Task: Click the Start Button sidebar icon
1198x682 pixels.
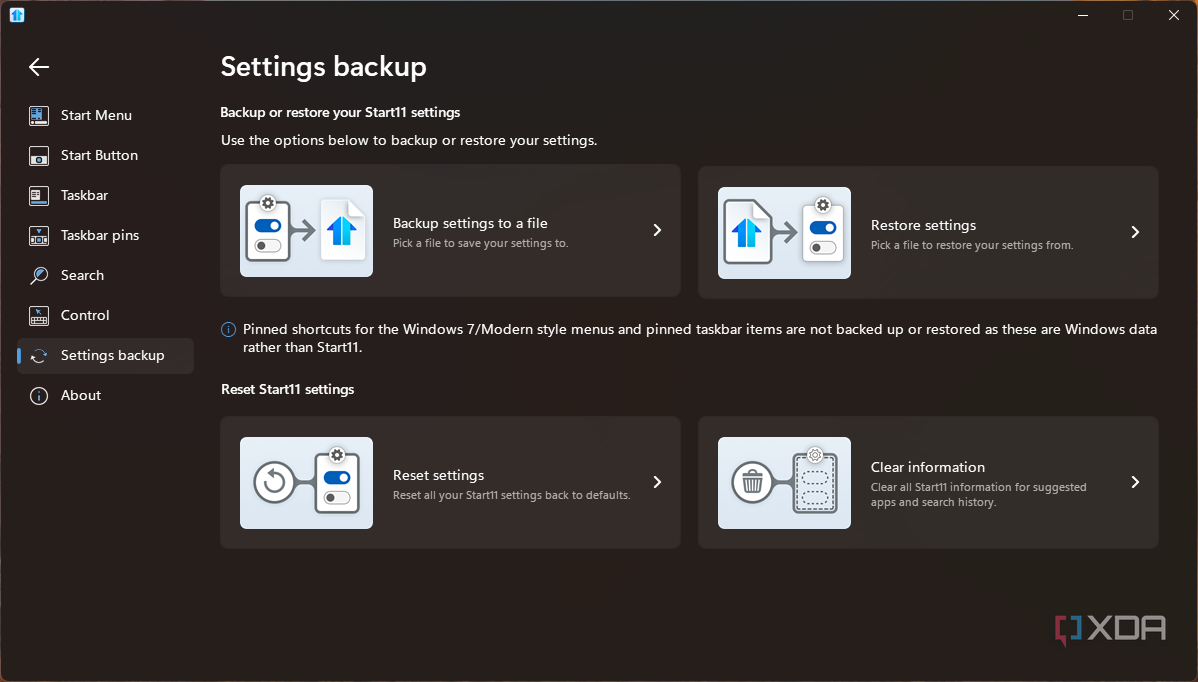Action: (x=39, y=156)
